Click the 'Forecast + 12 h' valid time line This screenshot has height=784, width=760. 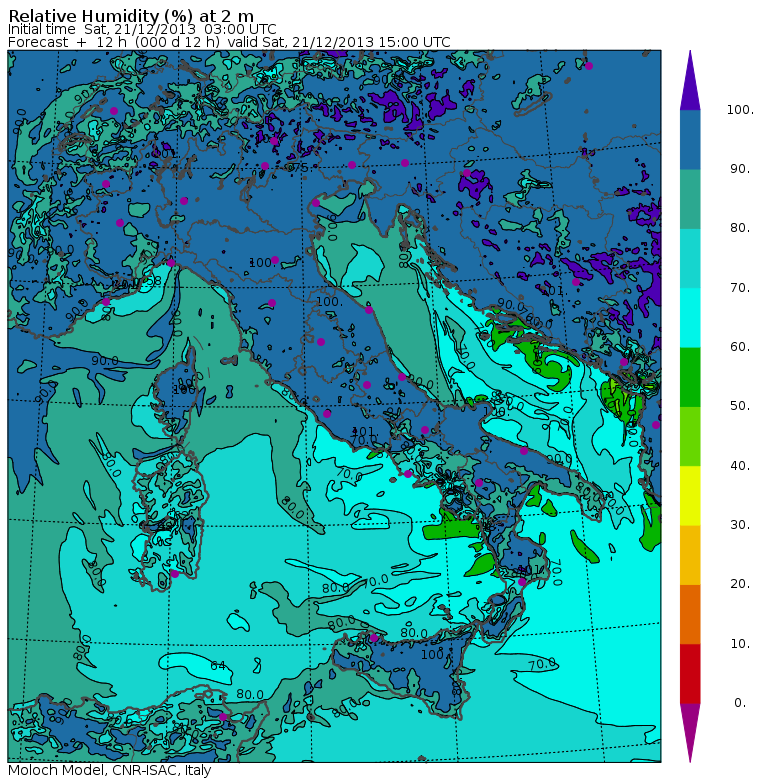coord(229,42)
